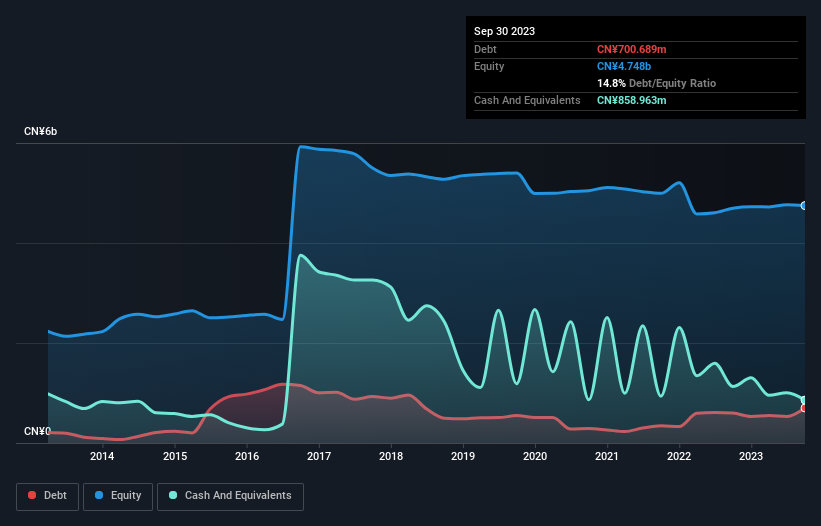This screenshot has height=526, width=821.
Task: Click the 2018 x-axis label
Action: [x=391, y=456]
